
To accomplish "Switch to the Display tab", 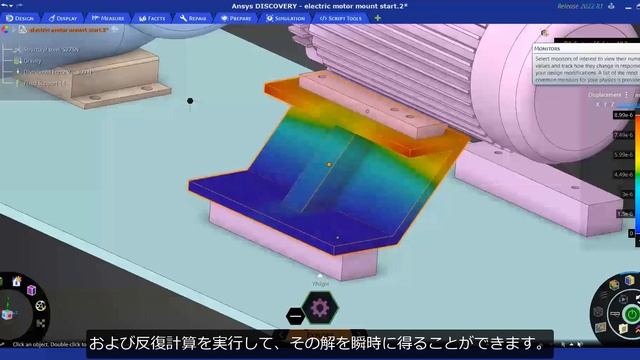I will (x=63, y=18).
